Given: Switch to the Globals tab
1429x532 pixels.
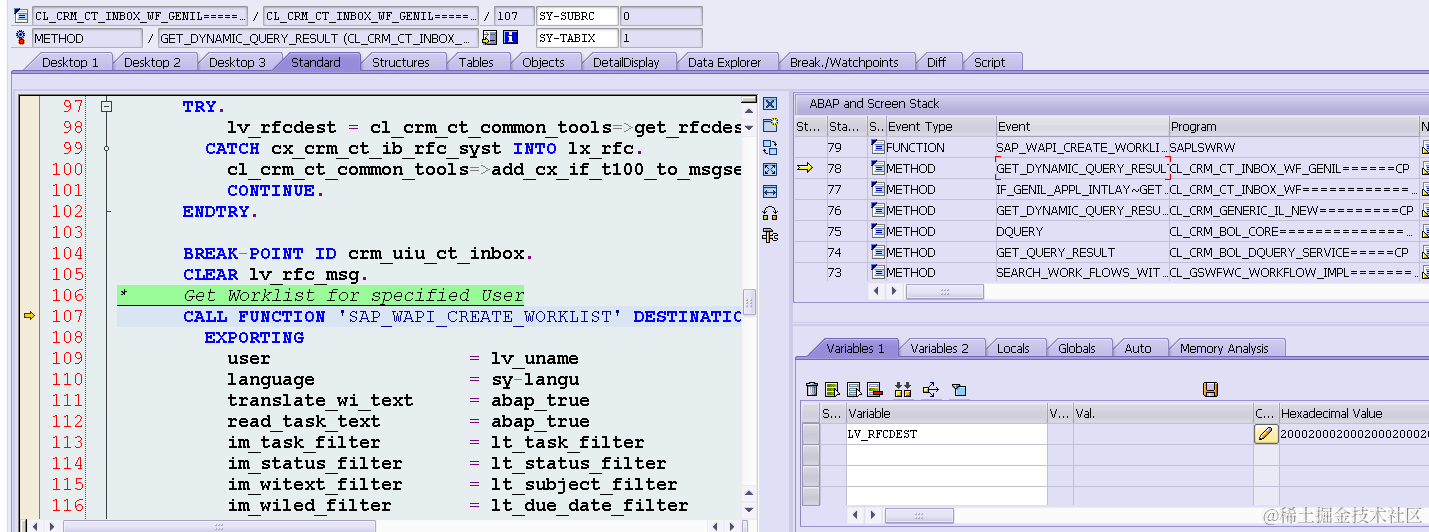Looking at the screenshot, I should (1077, 348).
